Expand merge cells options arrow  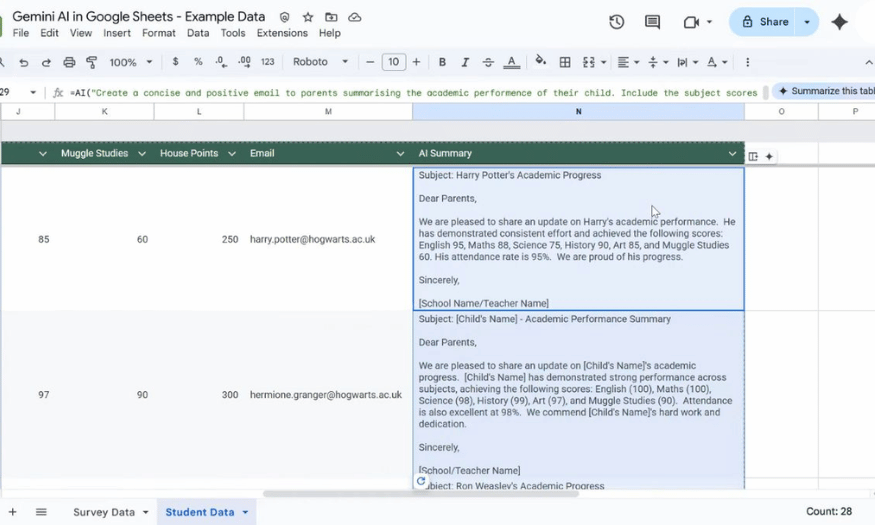pyautogui.click(x=603, y=62)
